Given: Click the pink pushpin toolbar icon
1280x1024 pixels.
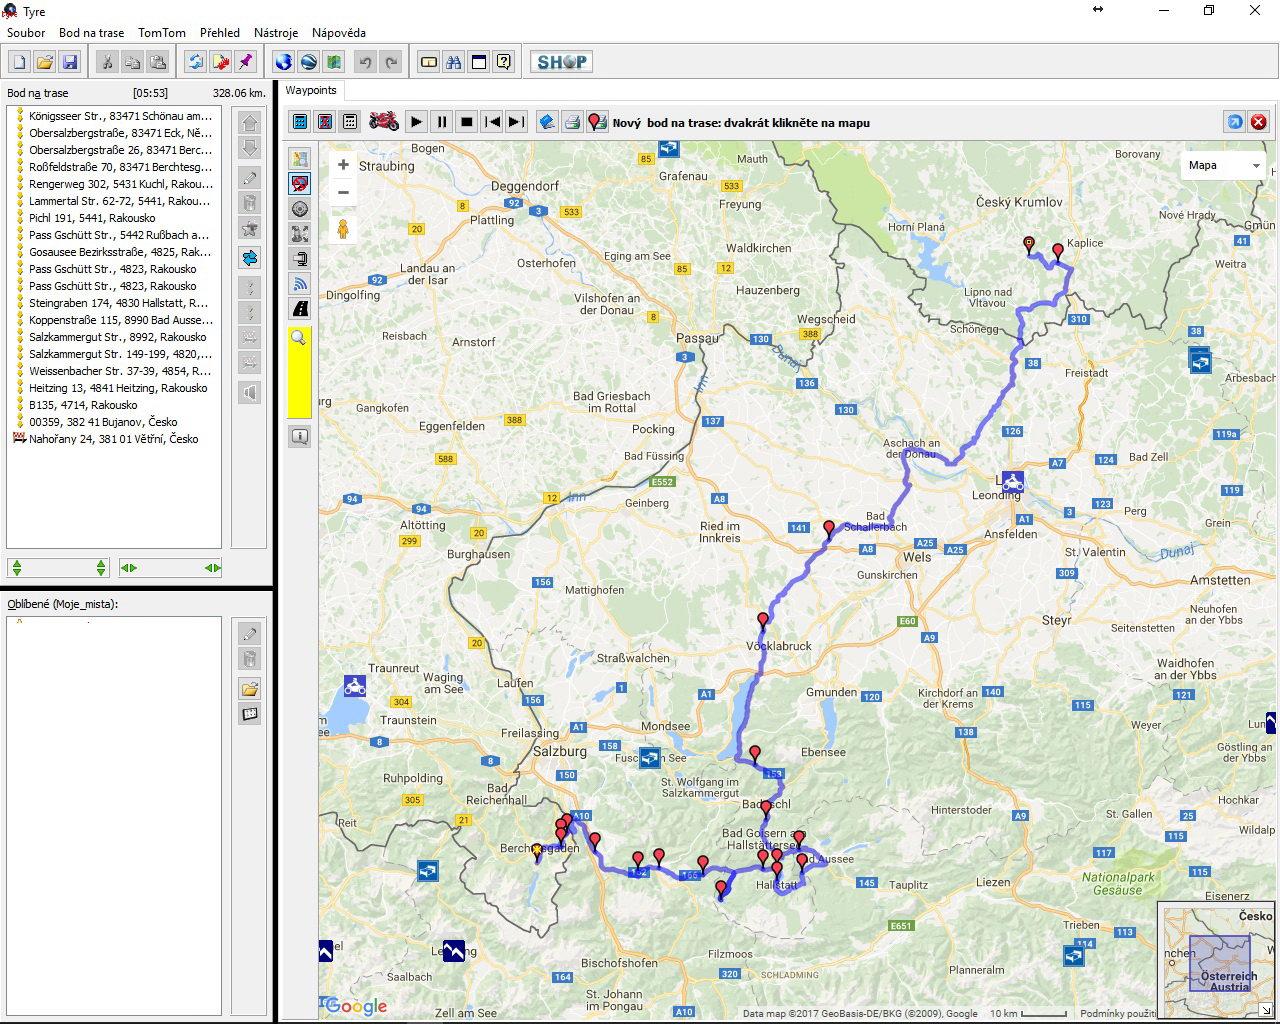Looking at the screenshot, I should (245, 62).
